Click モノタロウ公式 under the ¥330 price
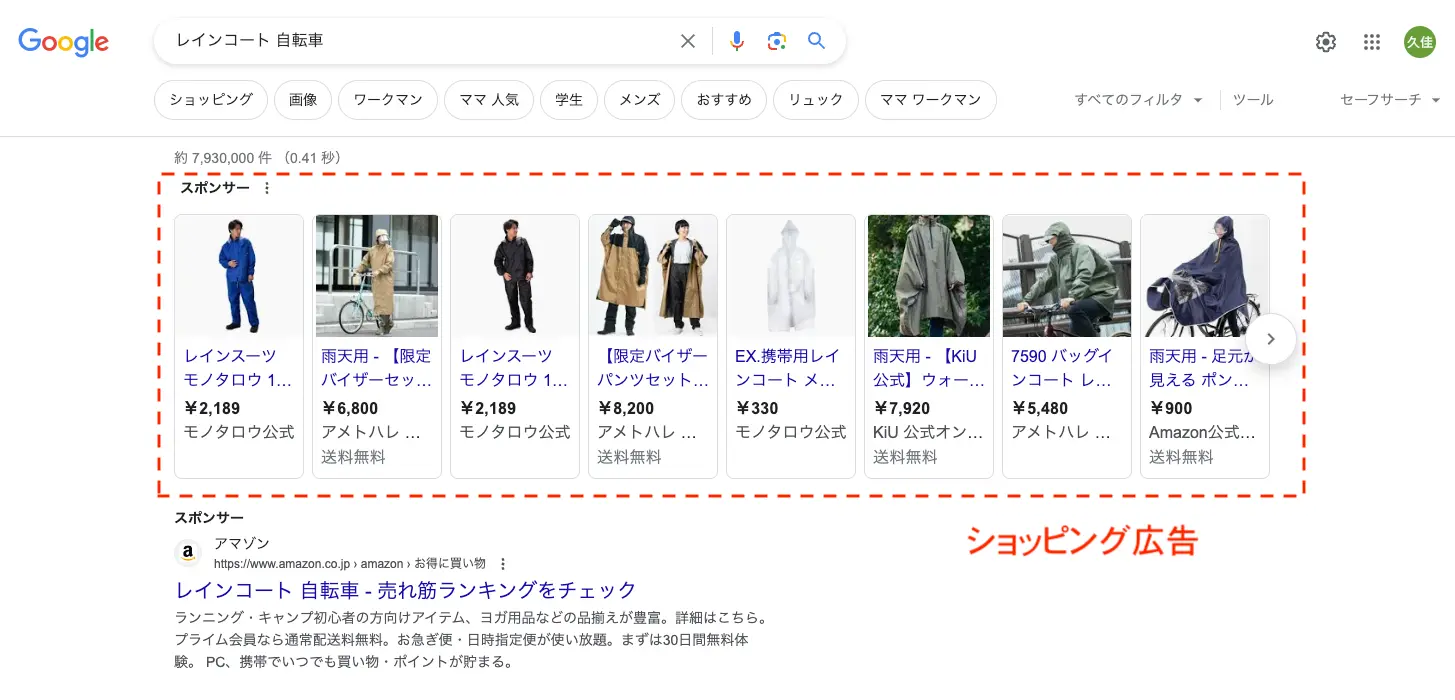1455x700 pixels. pos(791,432)
